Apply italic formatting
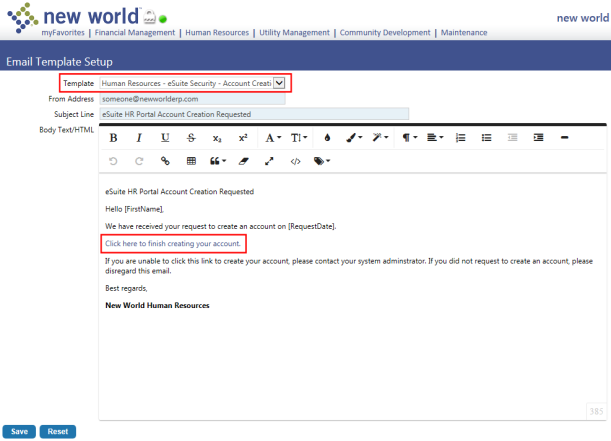The height and width of the screenshot is (441, 611). pyautogui.click(x=139, y=137)
